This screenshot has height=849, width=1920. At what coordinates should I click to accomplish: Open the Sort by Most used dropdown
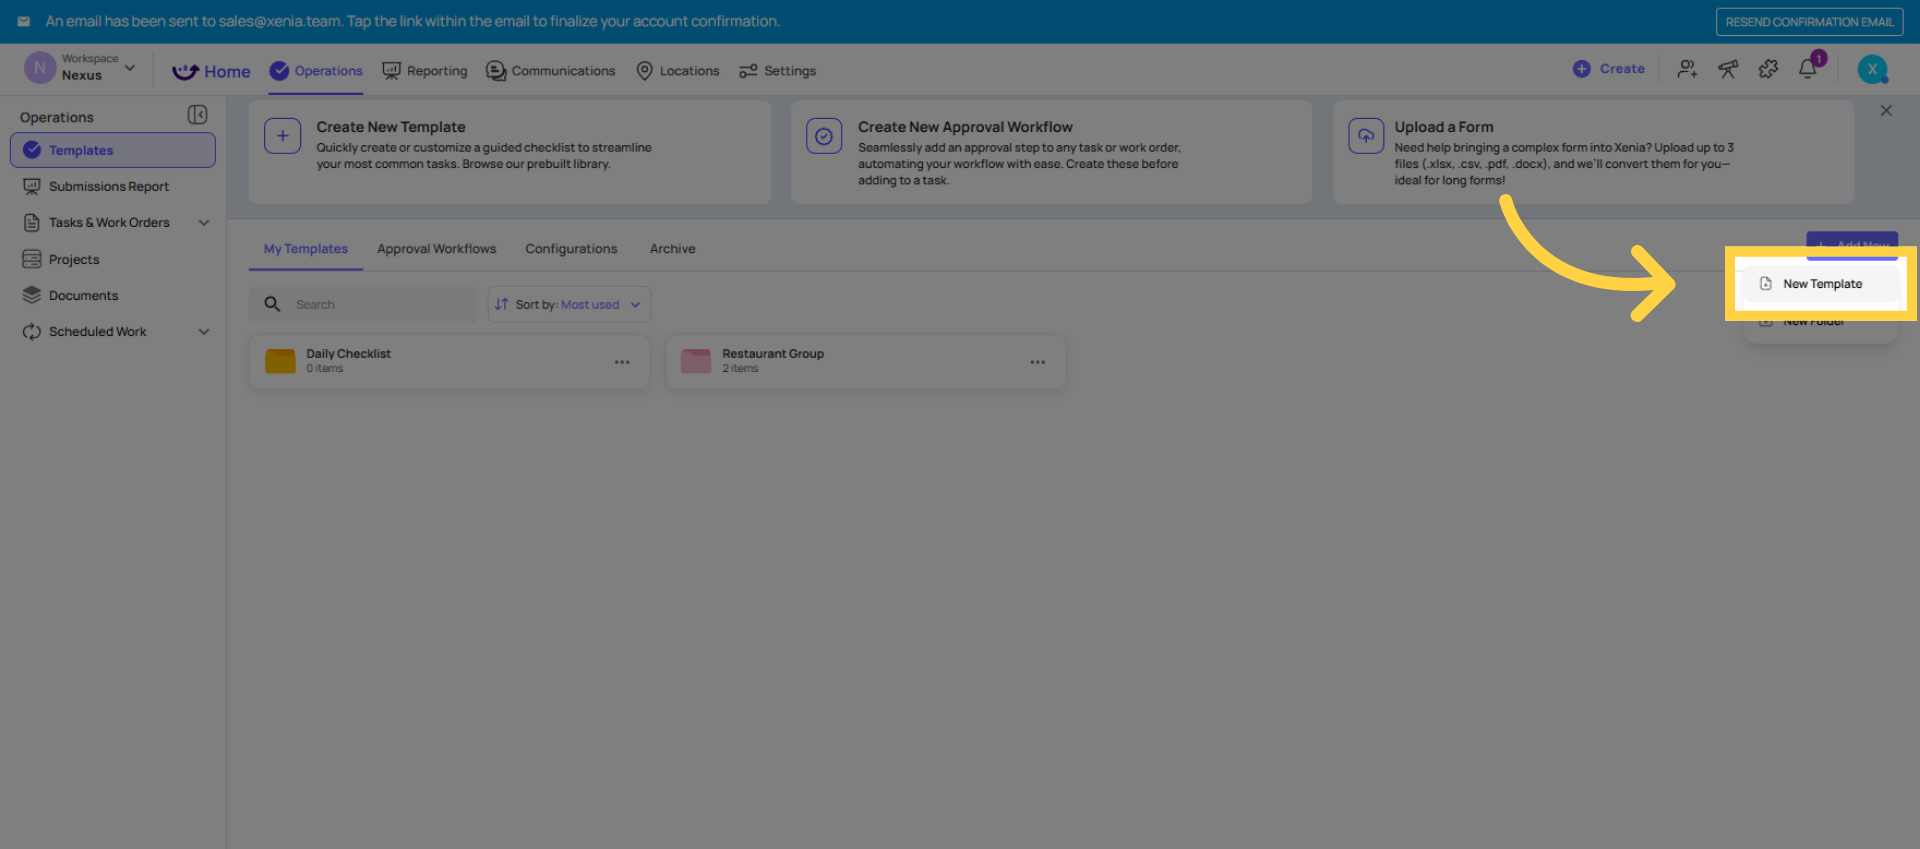(569, 304)
